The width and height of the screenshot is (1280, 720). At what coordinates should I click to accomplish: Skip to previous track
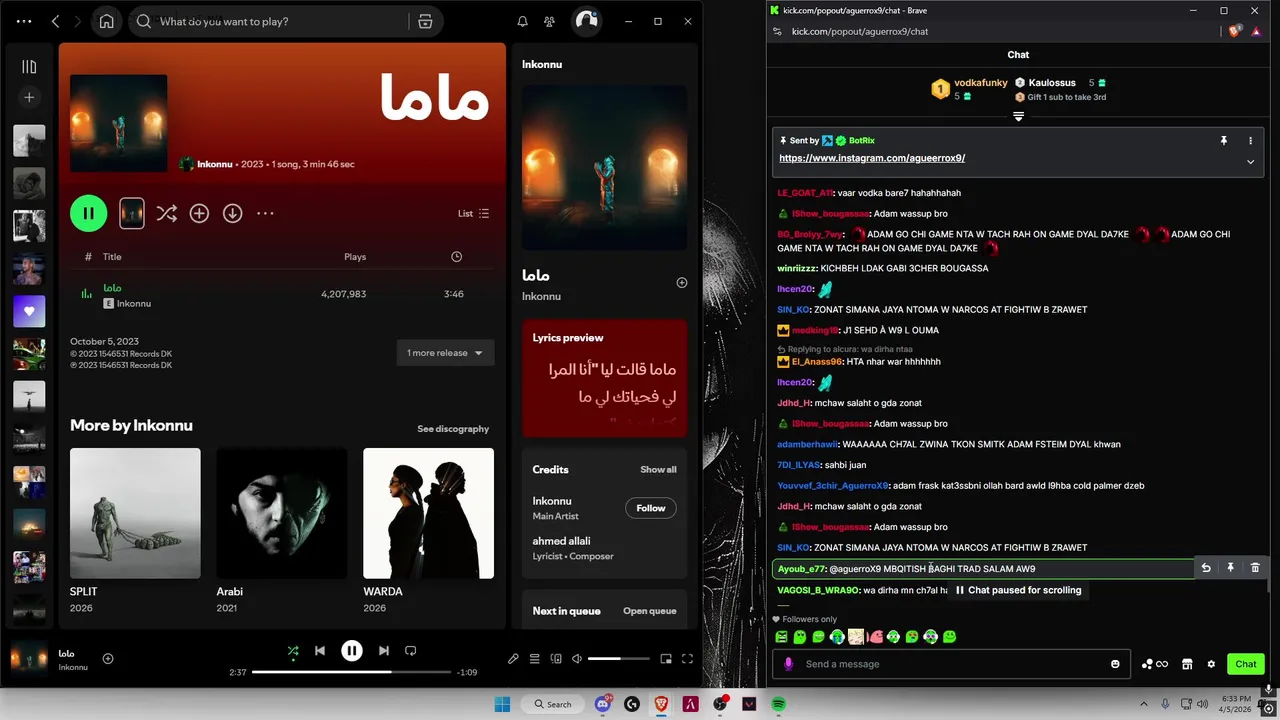pos(320,651)
